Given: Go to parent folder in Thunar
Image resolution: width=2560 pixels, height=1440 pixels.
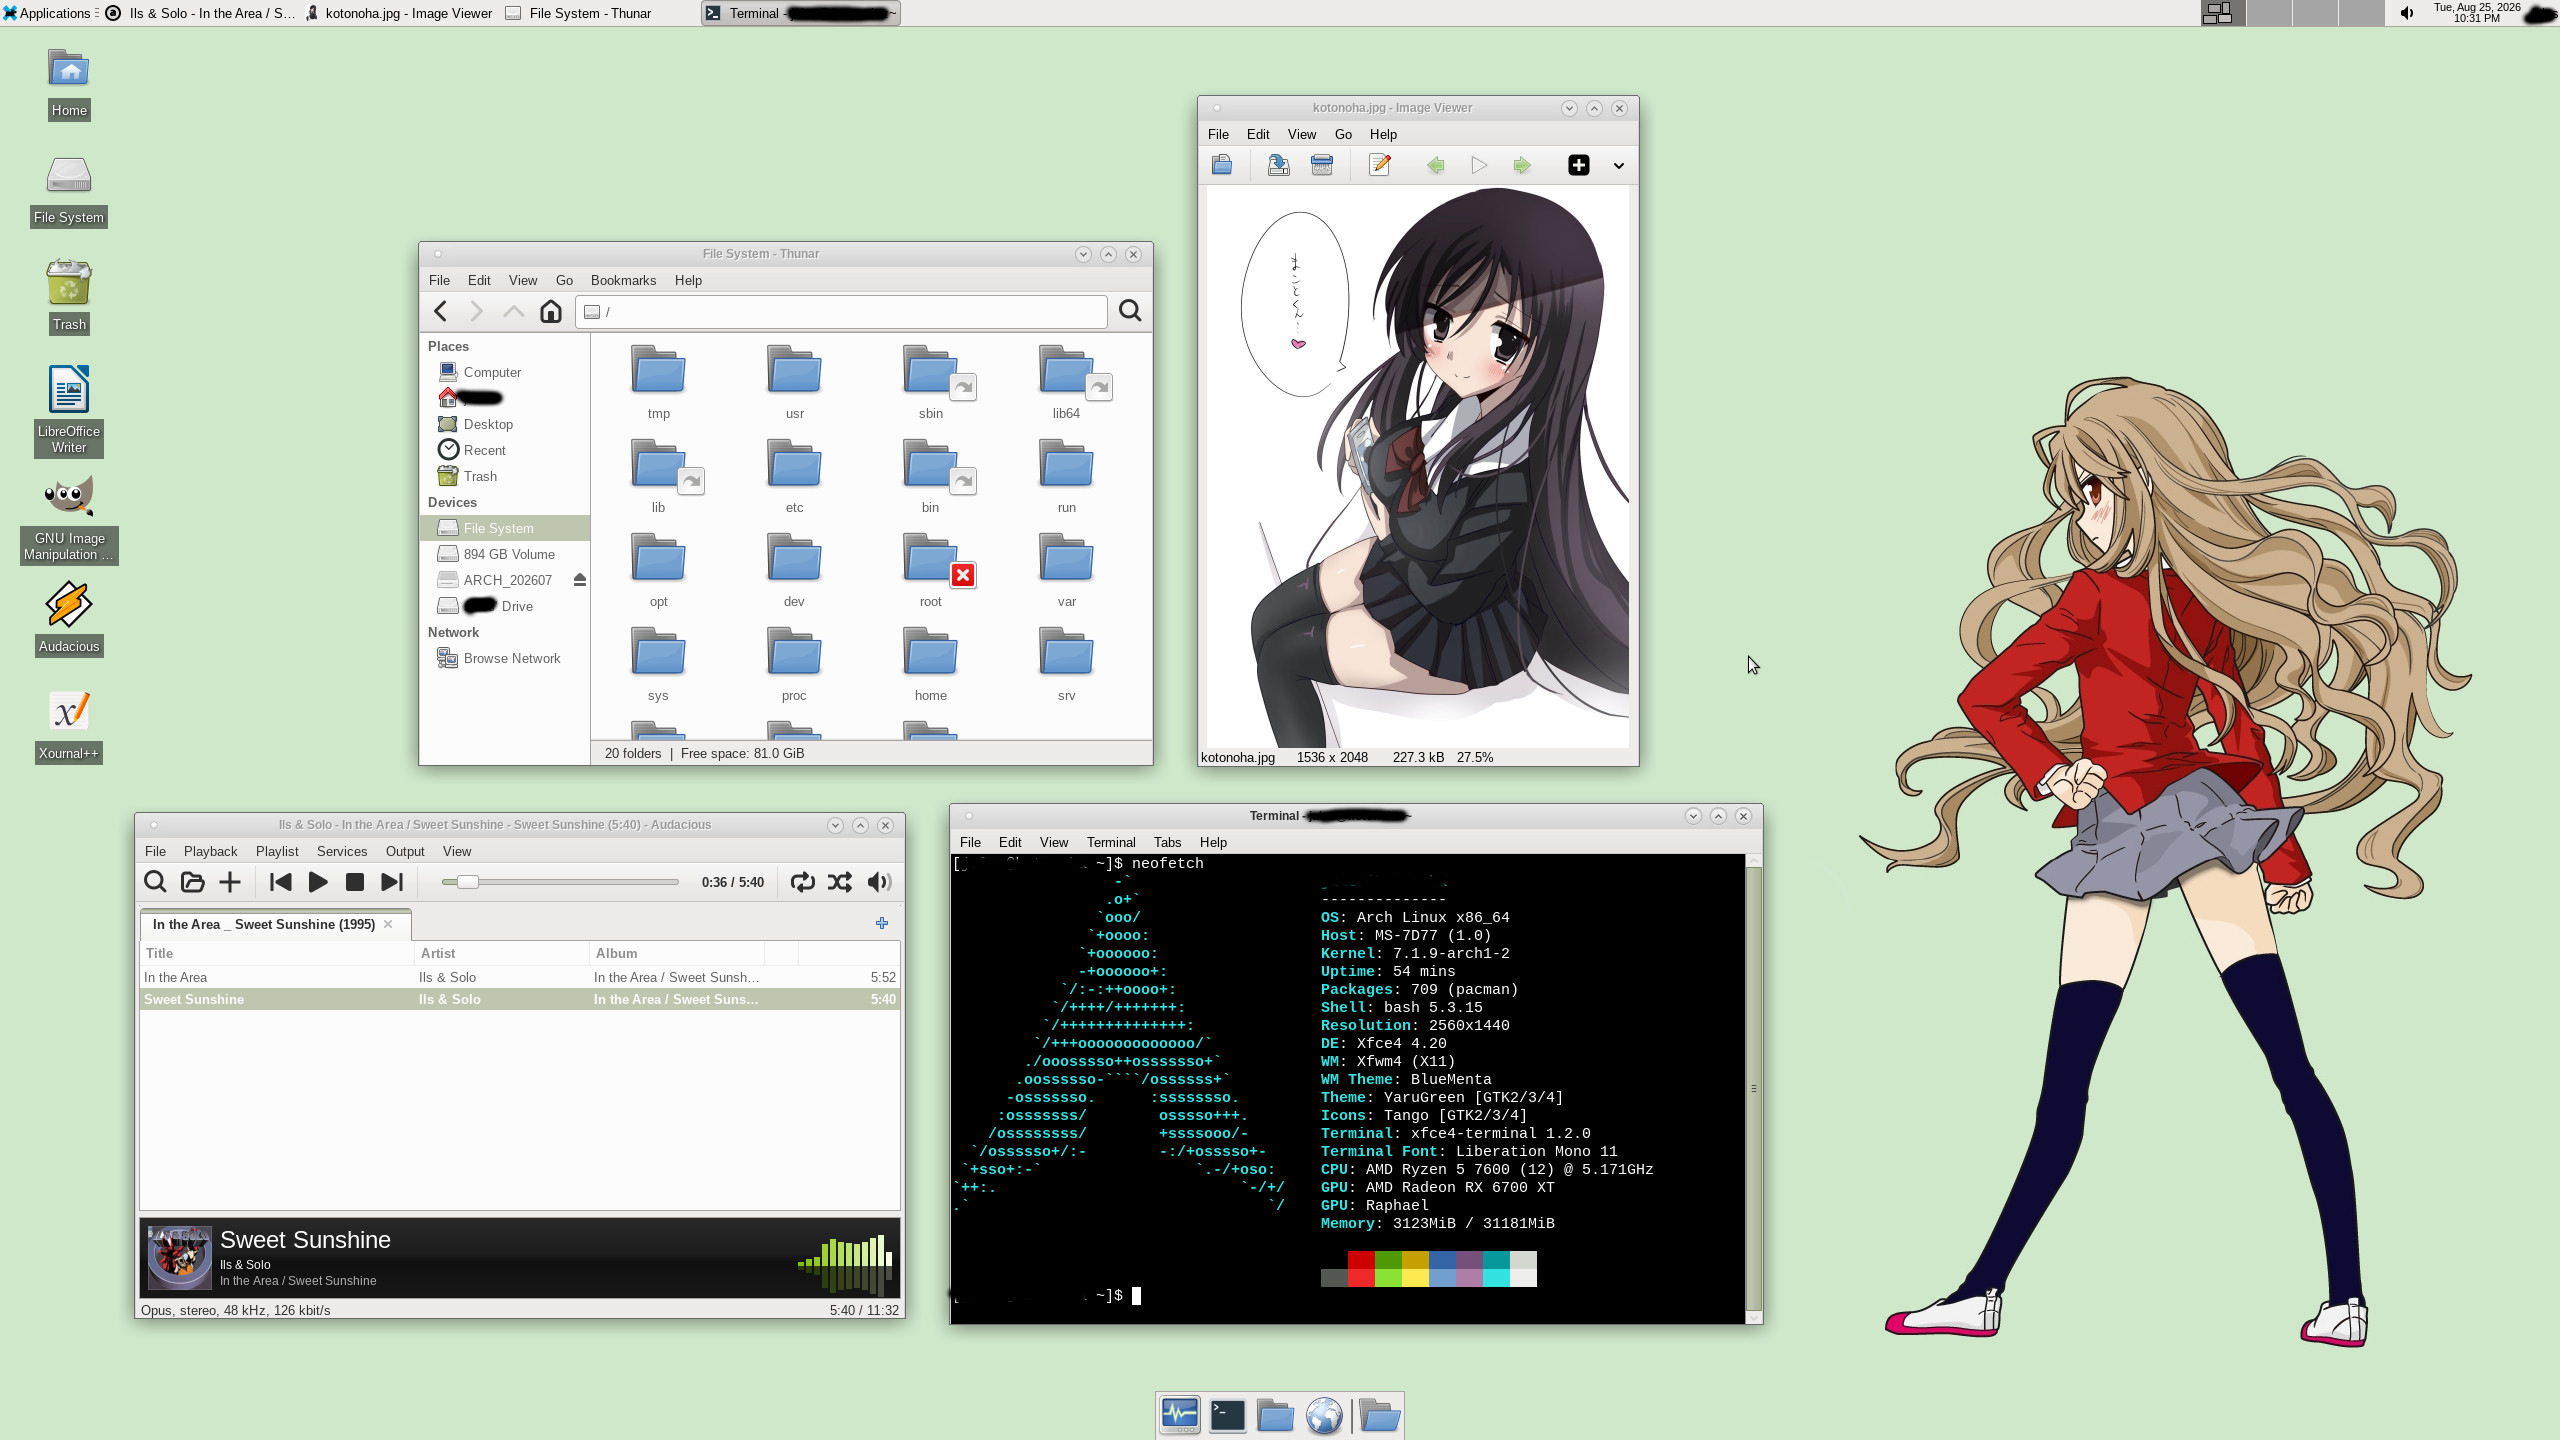Looking at the screenshot, I should click(513, 311).
